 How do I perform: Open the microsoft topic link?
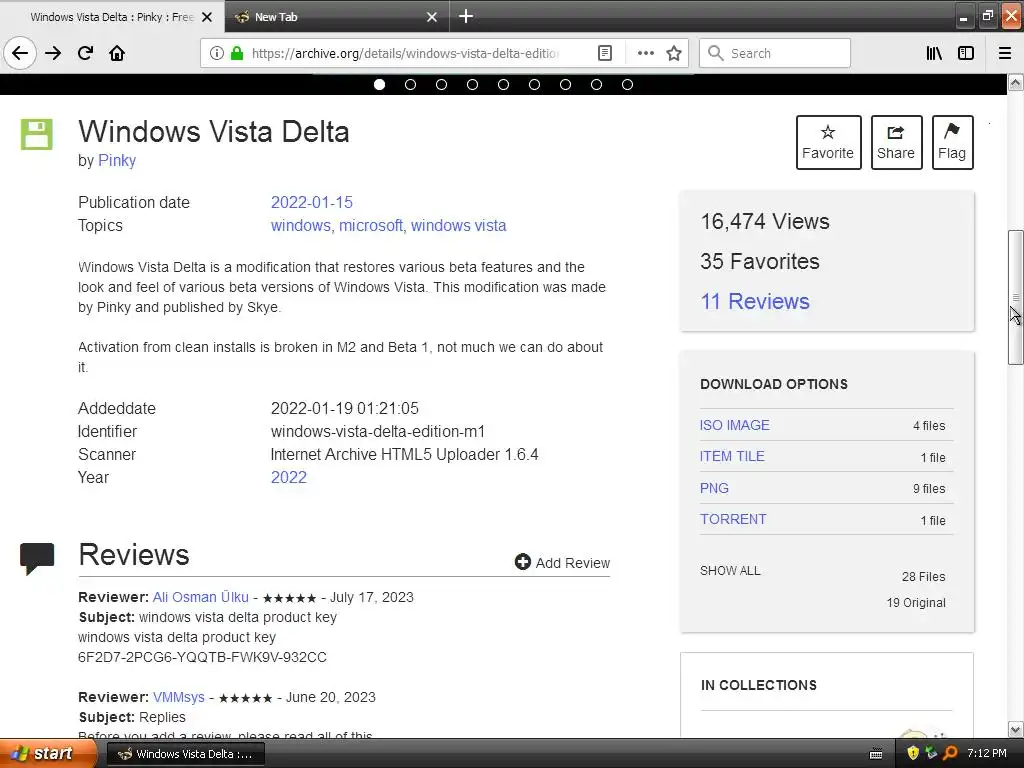click(x=371, y=225)
